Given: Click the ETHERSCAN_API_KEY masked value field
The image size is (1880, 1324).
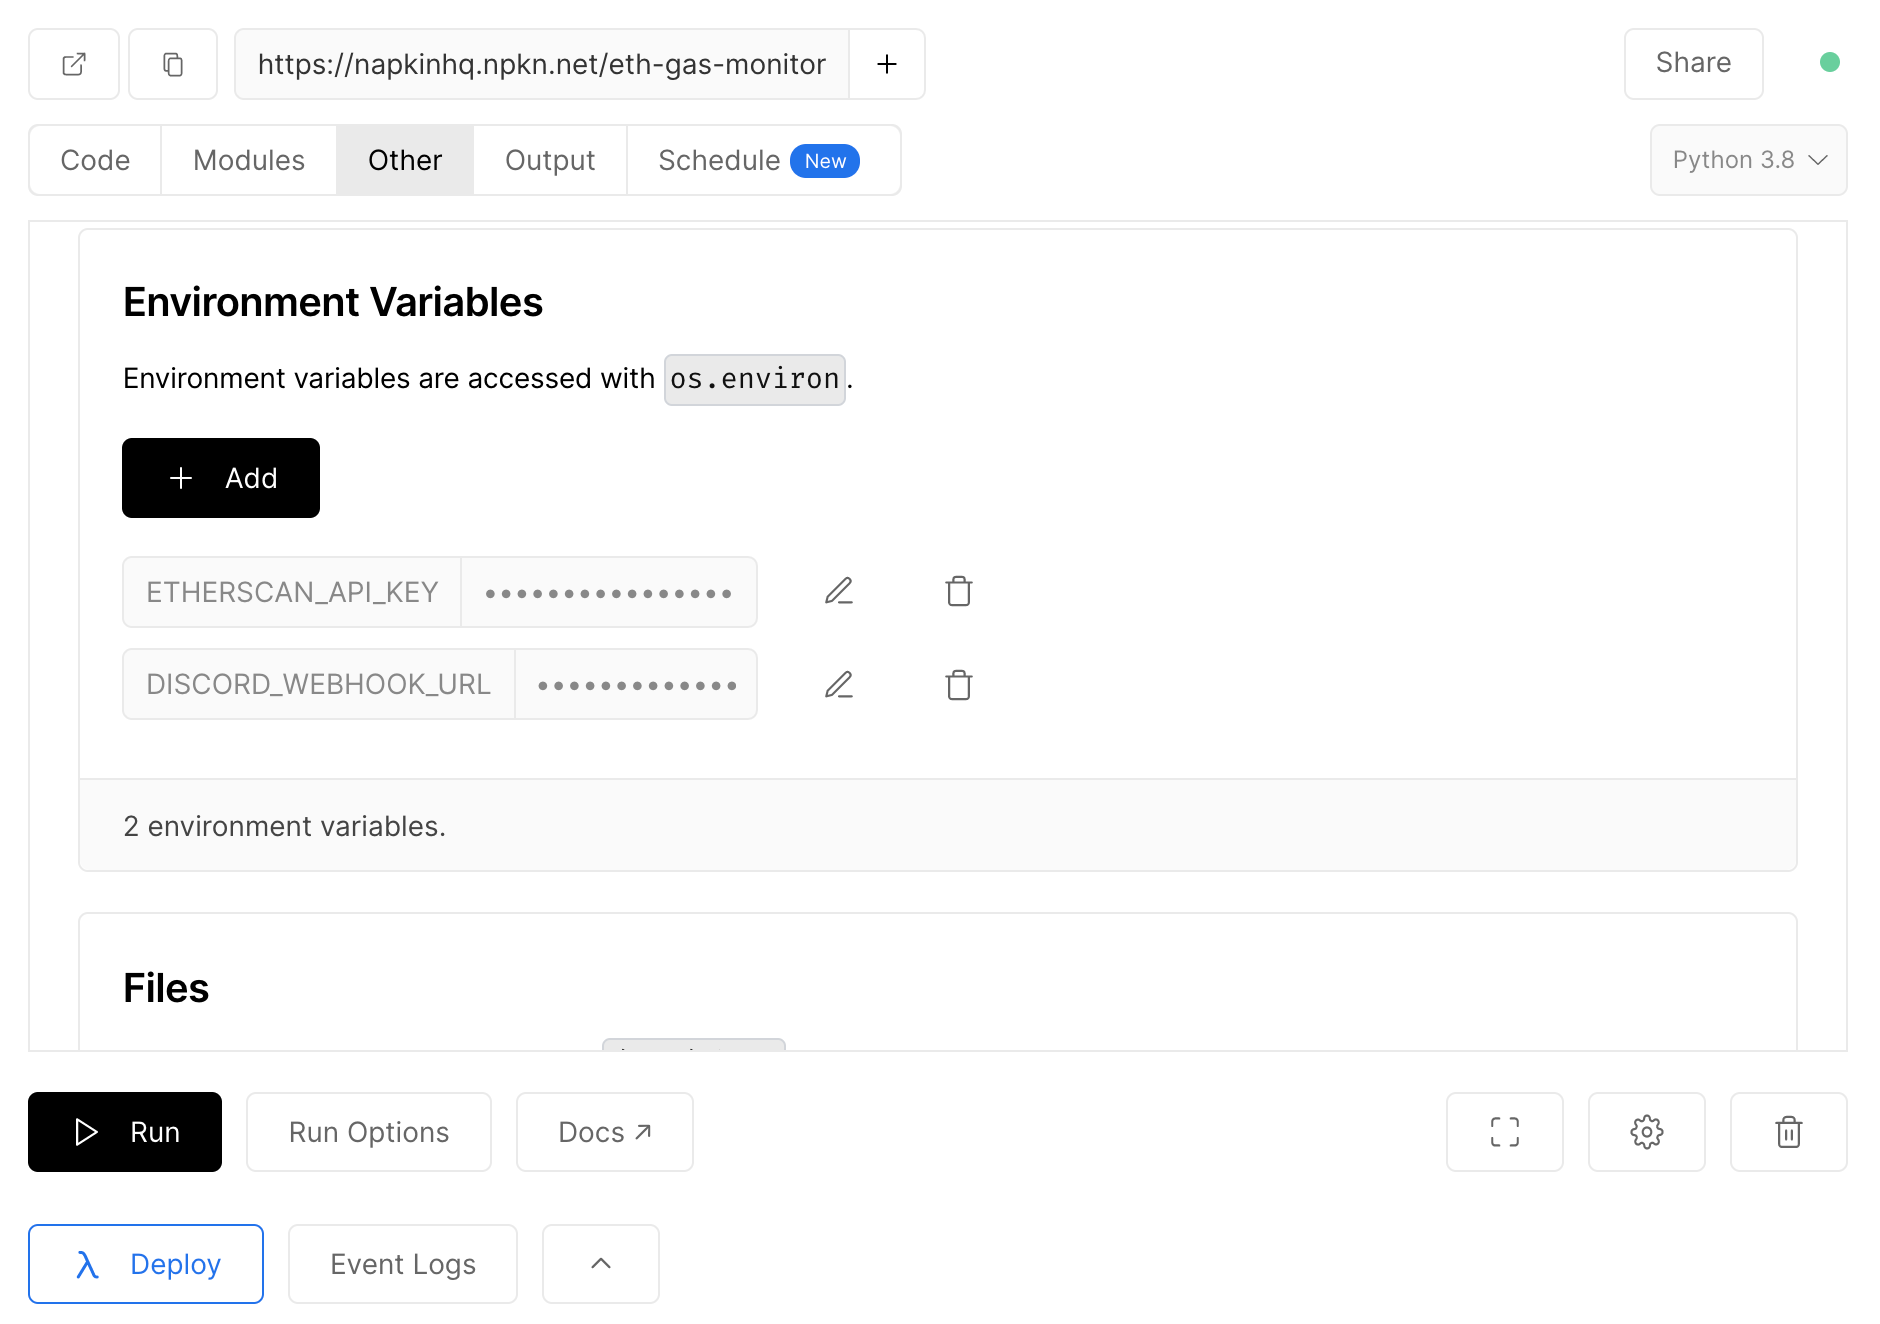Looking at the screenshot, I should tap(608, 592).
